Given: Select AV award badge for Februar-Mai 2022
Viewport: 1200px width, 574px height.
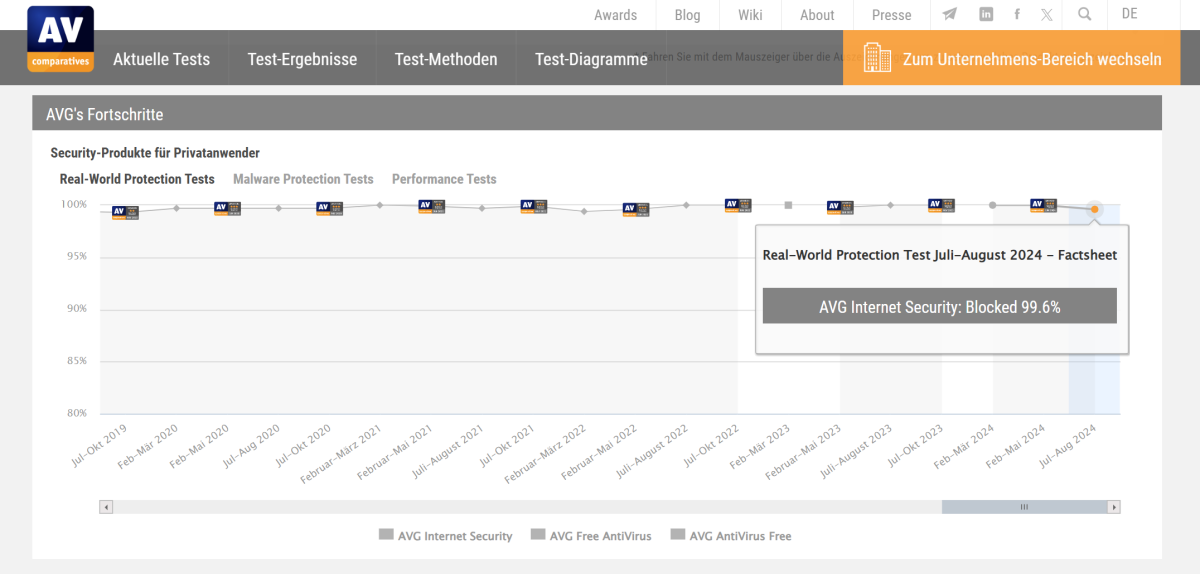Looking at the screenshot, I should click(x=635, y=209).
